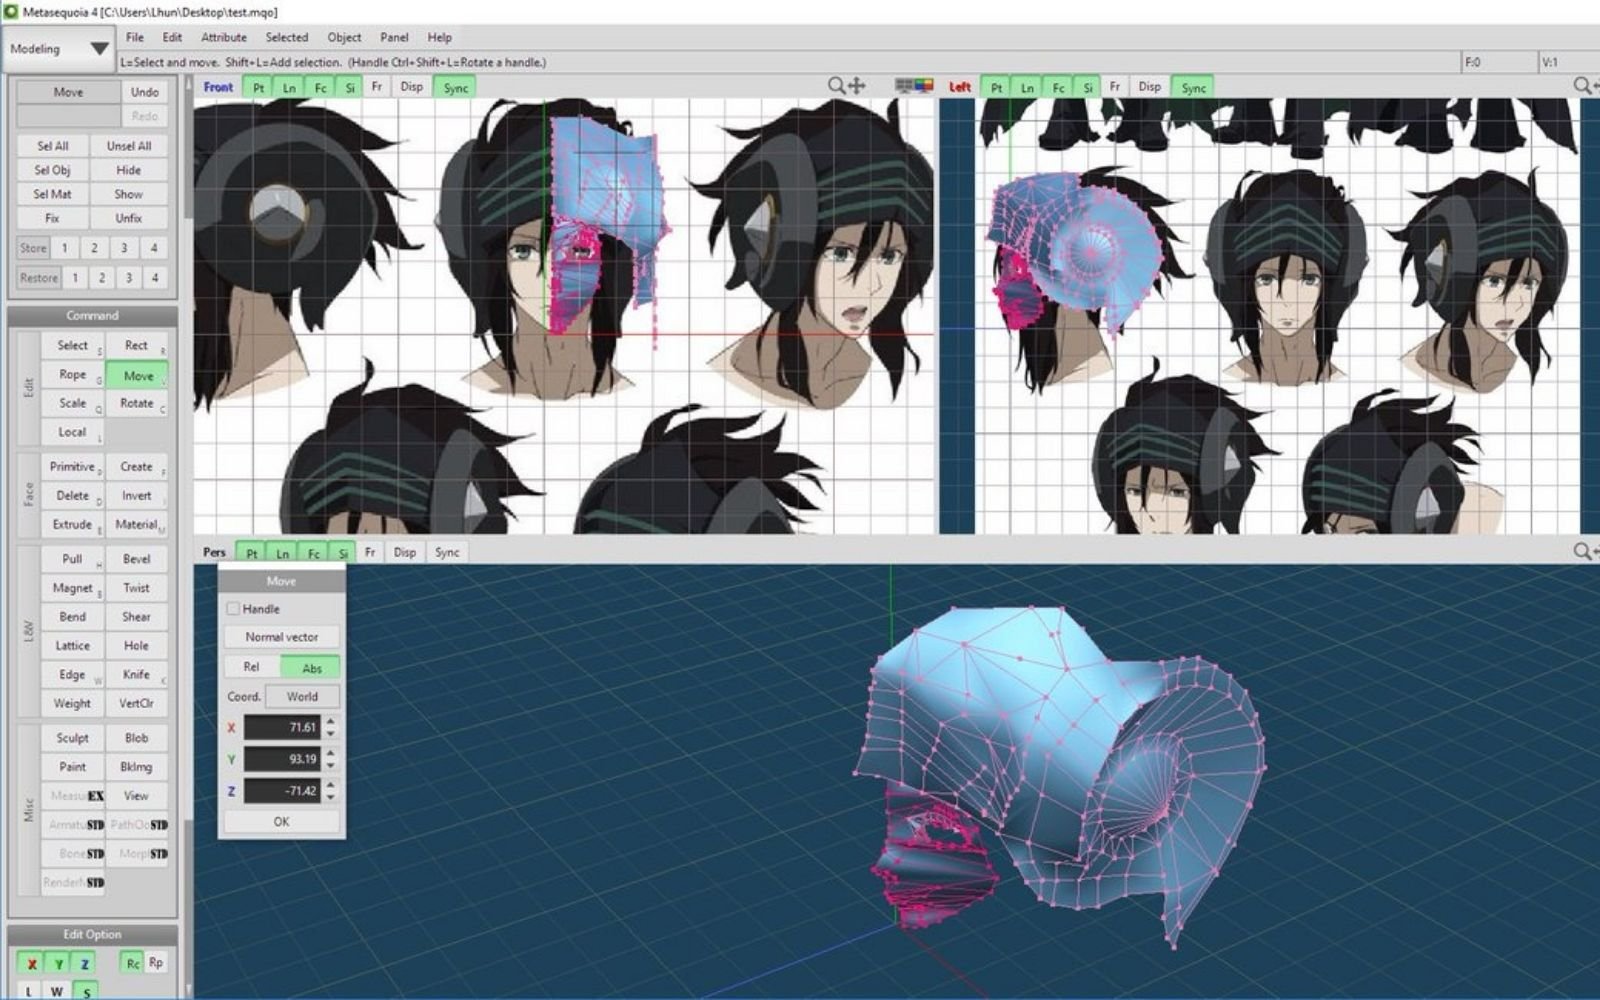Click the magnifier icon in Left viewport corner
The image size is (1600, 1000).
pyautogui.click(x=1581, y=87)
